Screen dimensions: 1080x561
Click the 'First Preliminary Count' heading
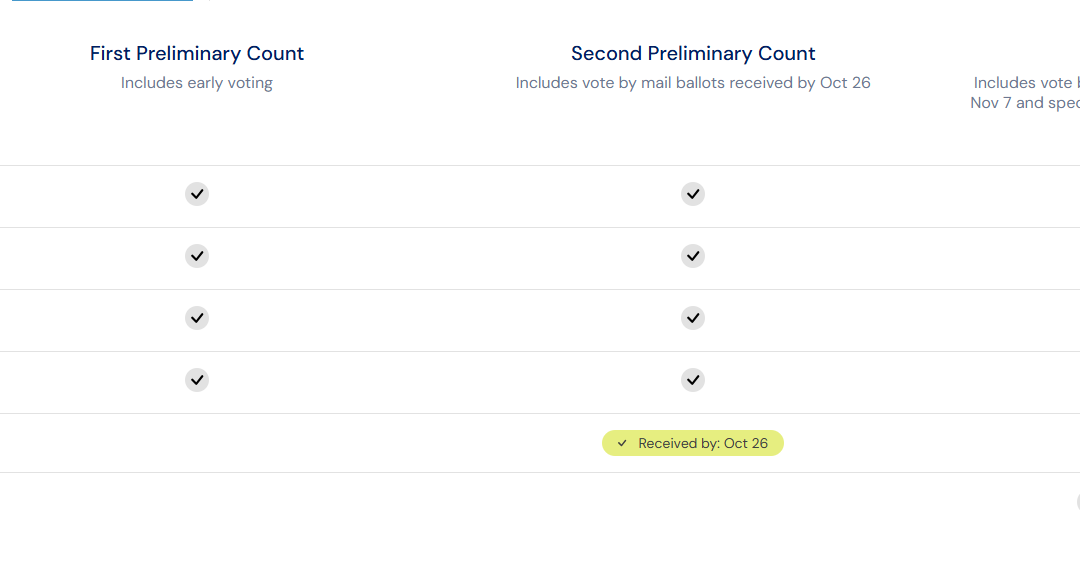pyautogui.click(x=197, y=53)
